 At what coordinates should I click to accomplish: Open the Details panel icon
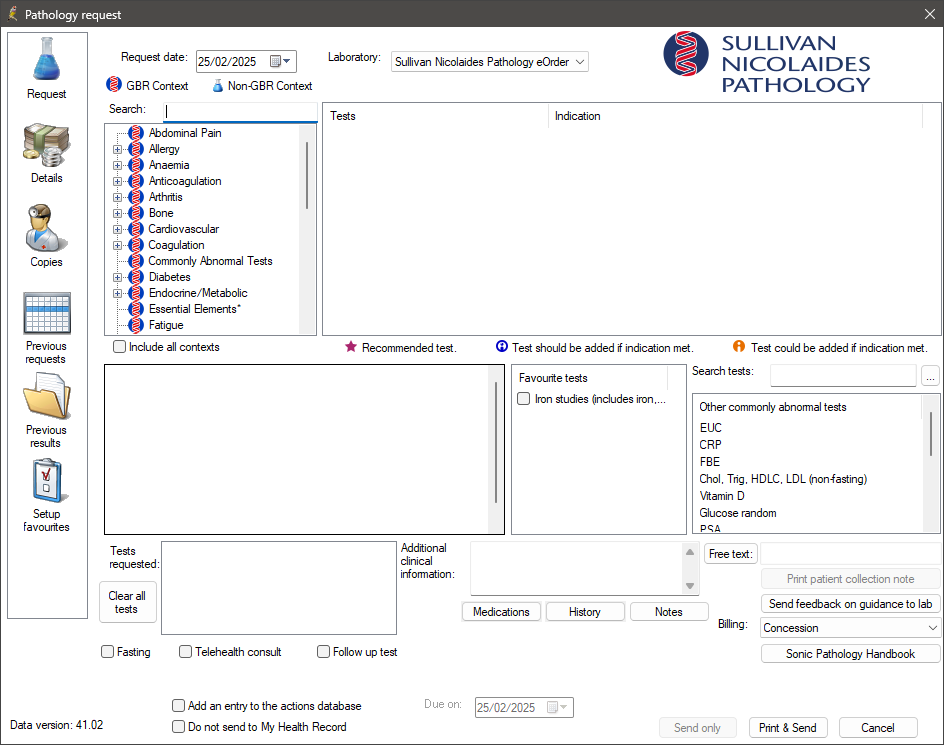click(x=46, y=145)
